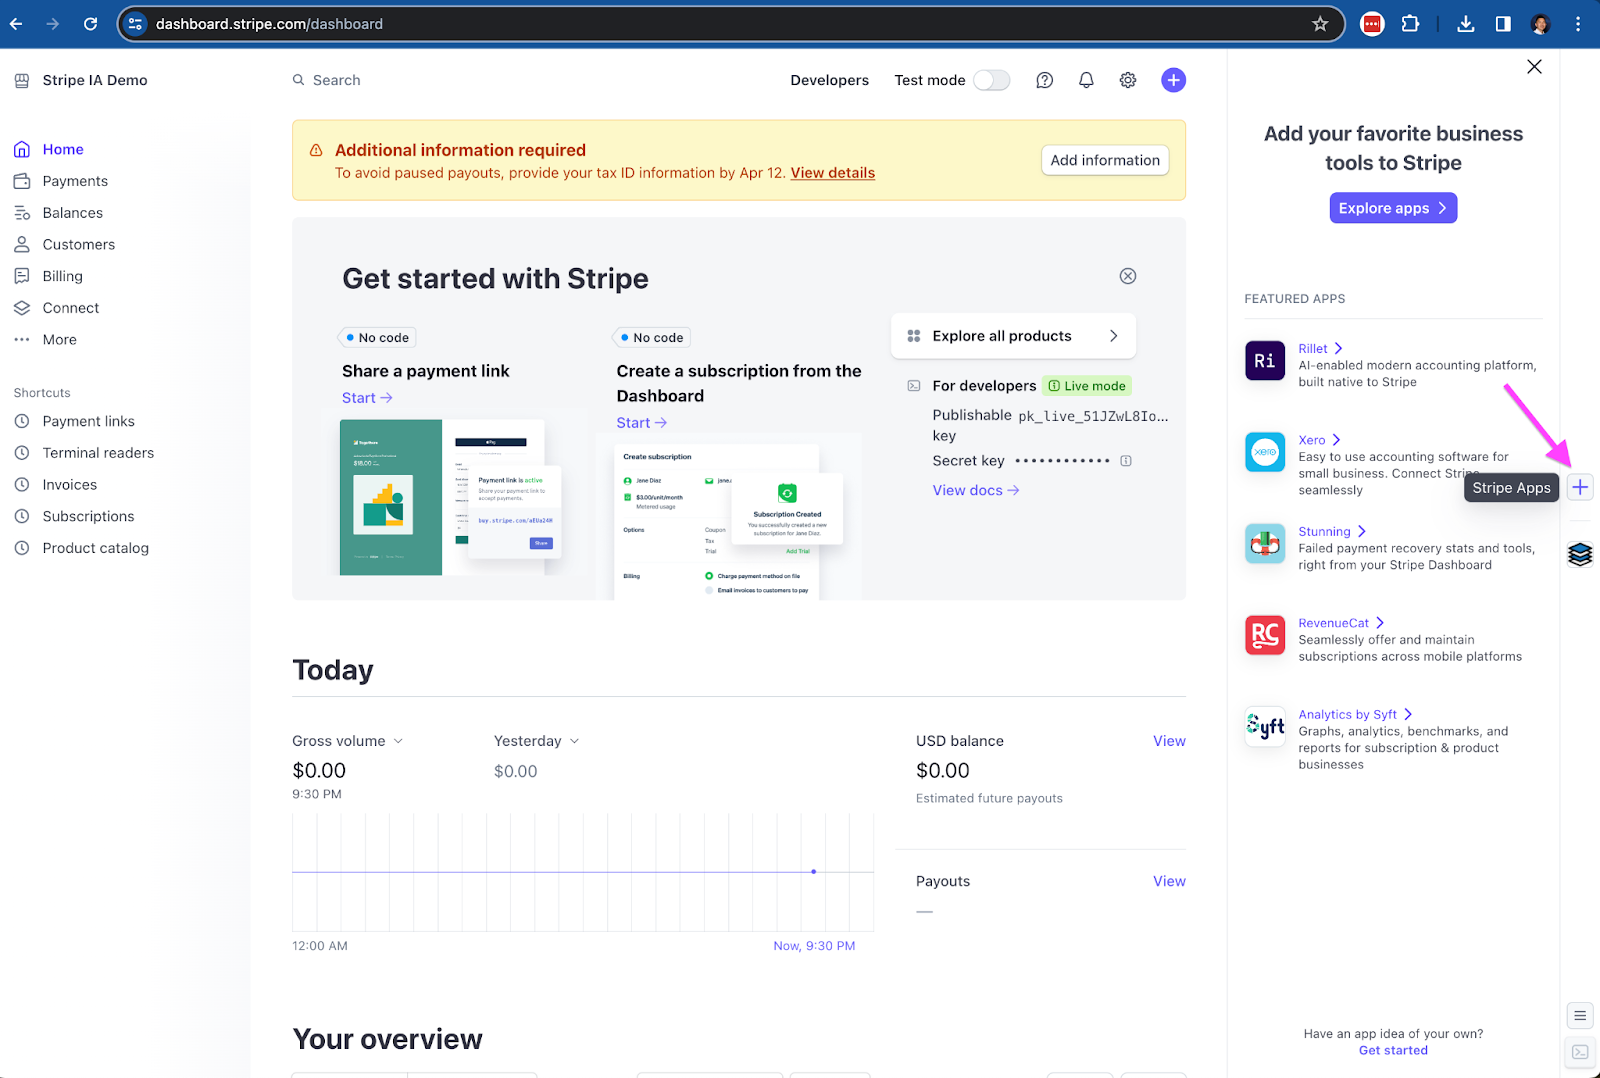
Task: Open the list icon in right rail
Action: click(1580, 1016)
